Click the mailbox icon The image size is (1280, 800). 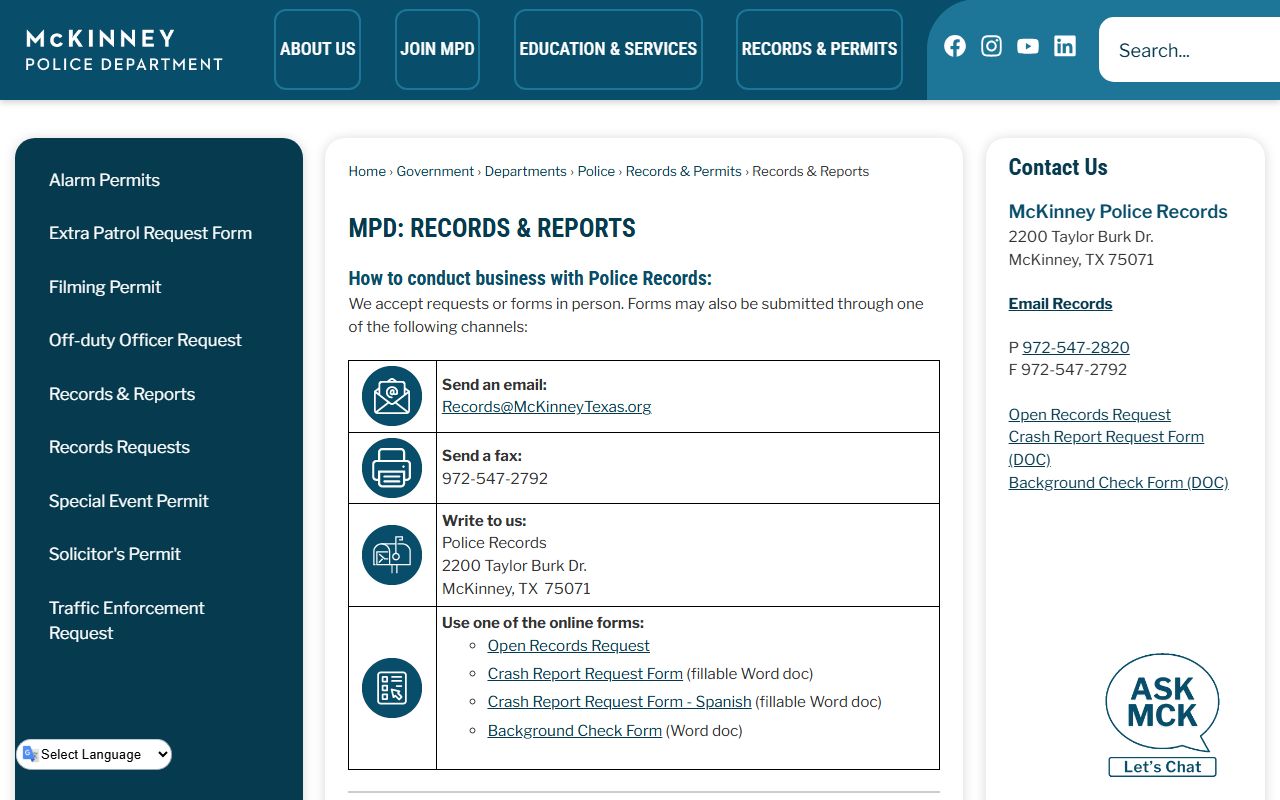pyautogui.click(x=392, y=555)
